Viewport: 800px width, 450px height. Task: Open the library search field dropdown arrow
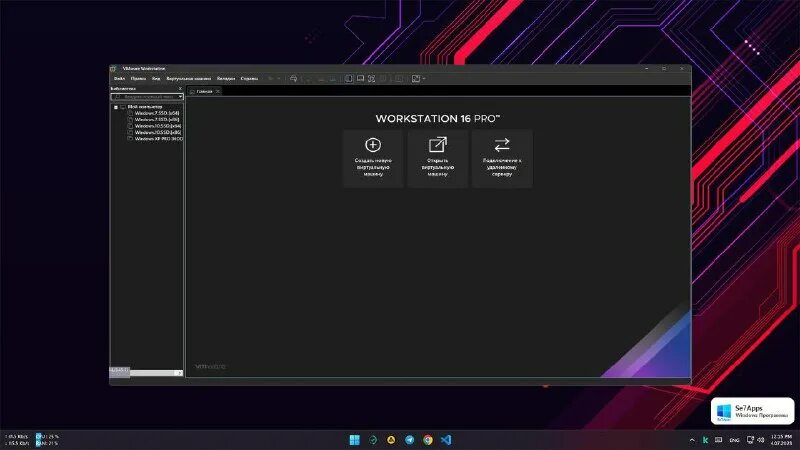coord(180,96)
